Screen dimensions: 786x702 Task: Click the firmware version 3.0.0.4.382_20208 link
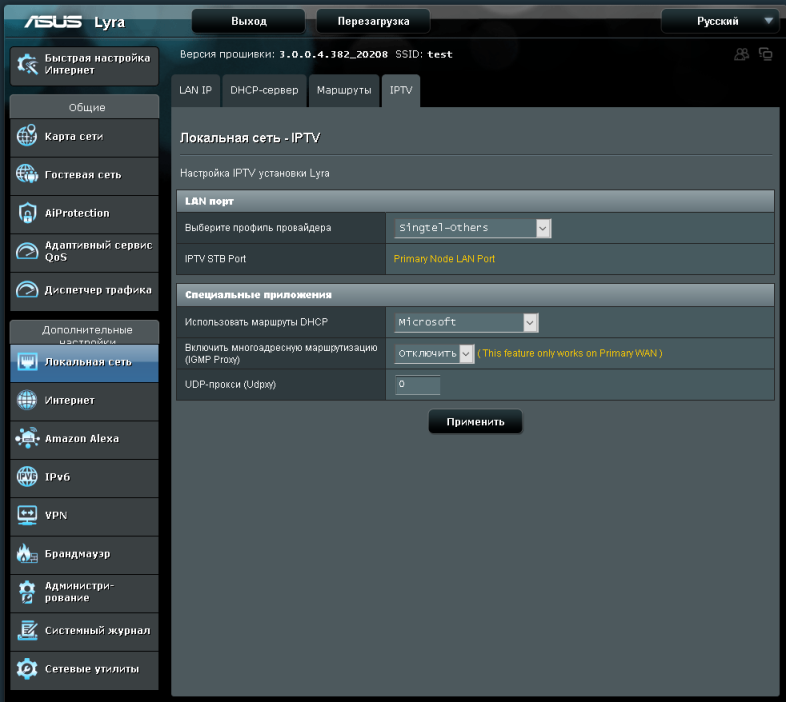point(333,54)
